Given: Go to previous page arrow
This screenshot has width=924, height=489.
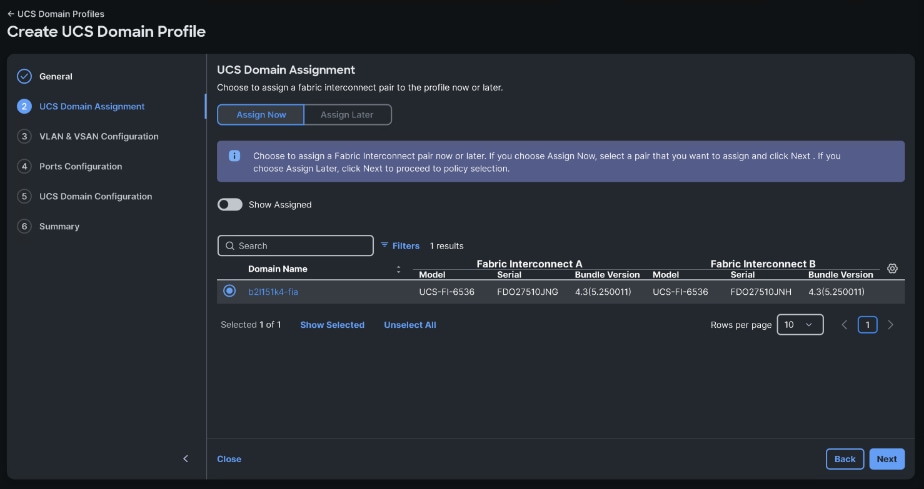Looking at the screenshot, I should point(844,325).
